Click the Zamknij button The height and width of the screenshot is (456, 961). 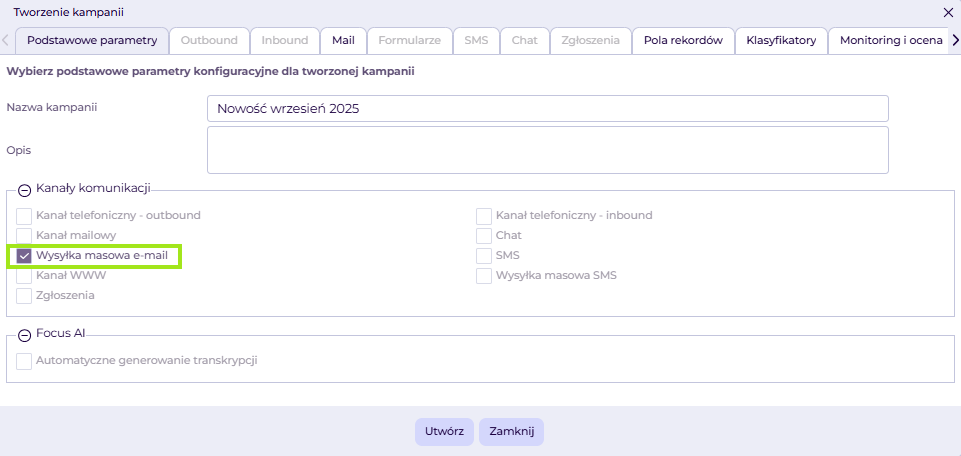click(x=512, y=431)
